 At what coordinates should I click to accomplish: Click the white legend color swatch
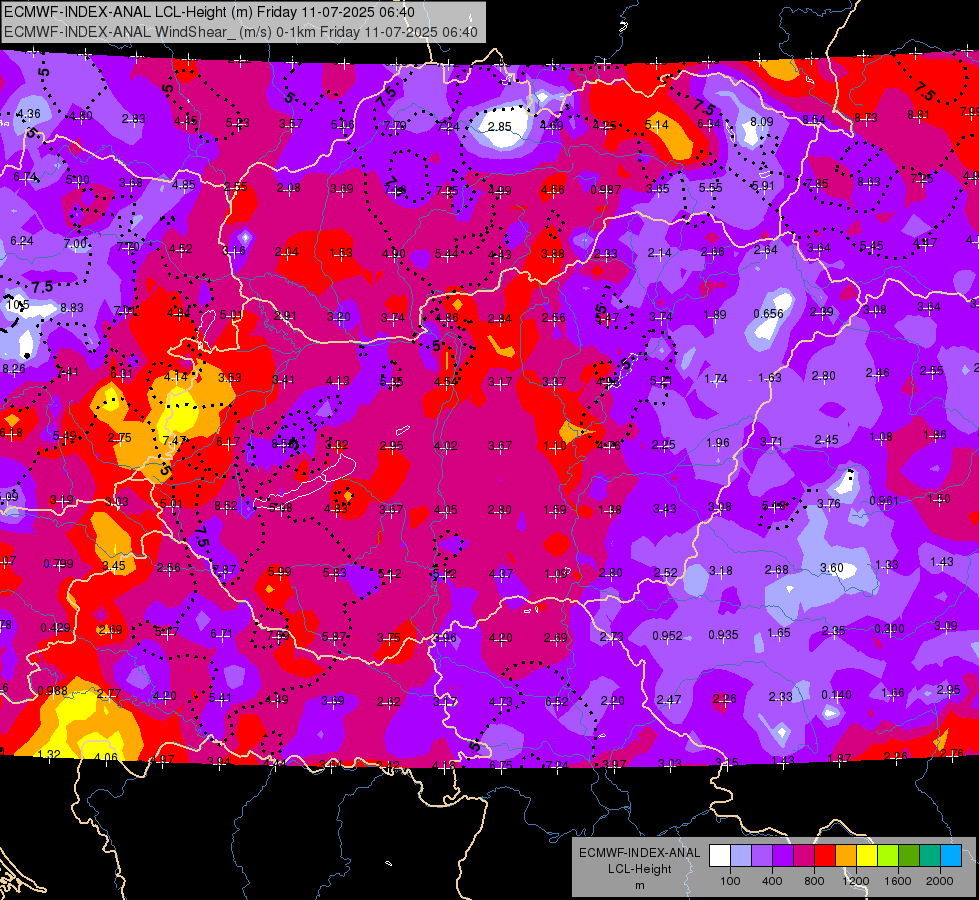coord(720,855)
